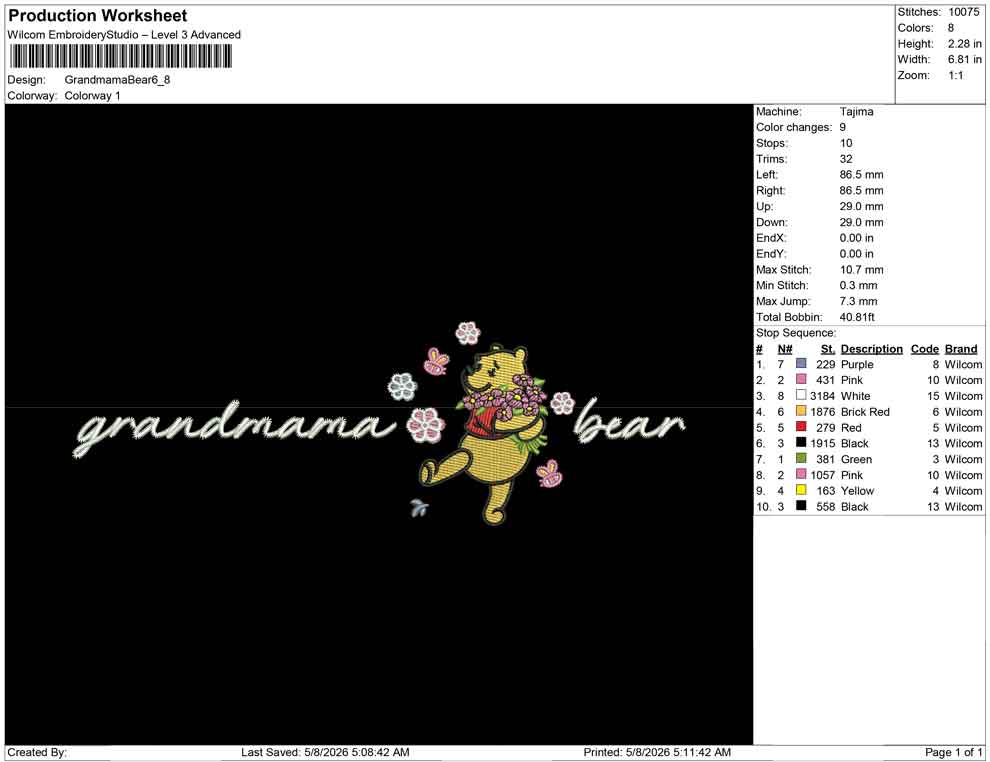This screenshot has height=762, width=990.
Task: Click the black swatch beside 558 stitches
Action: pyautogui.click(x=801, y=506)
